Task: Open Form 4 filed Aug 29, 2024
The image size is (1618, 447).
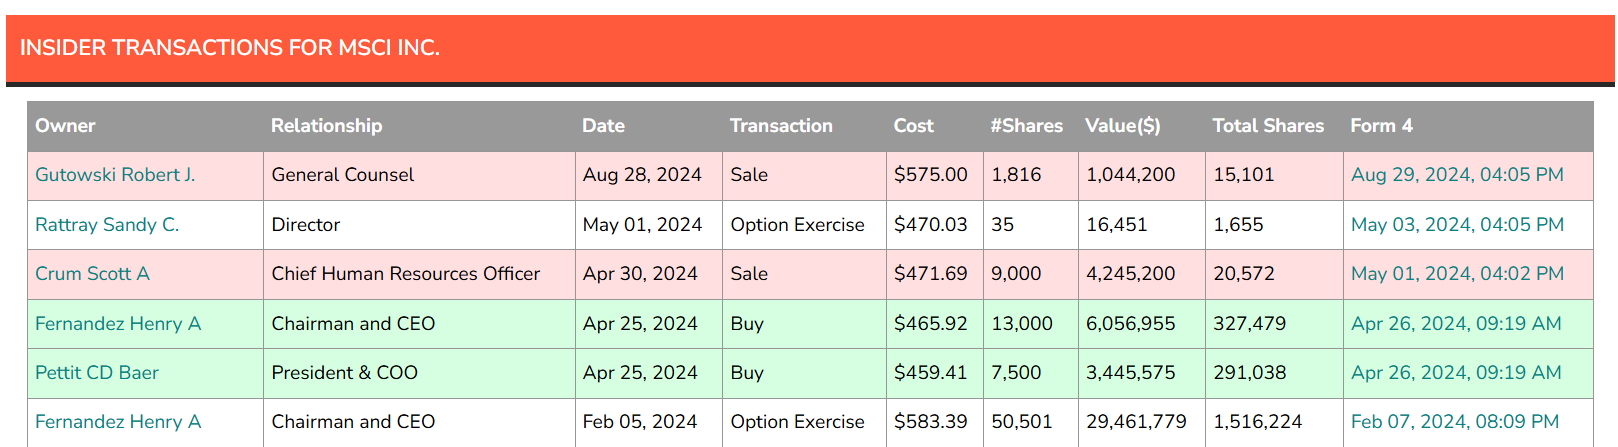Action: click(1457, 175)
